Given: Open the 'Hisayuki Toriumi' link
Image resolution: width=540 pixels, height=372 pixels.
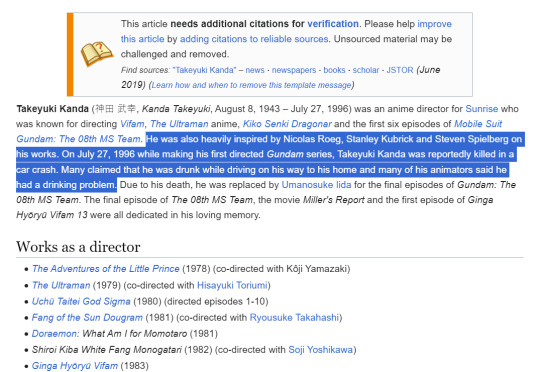Looking at the screenshot, I should [x=232, y=285].
